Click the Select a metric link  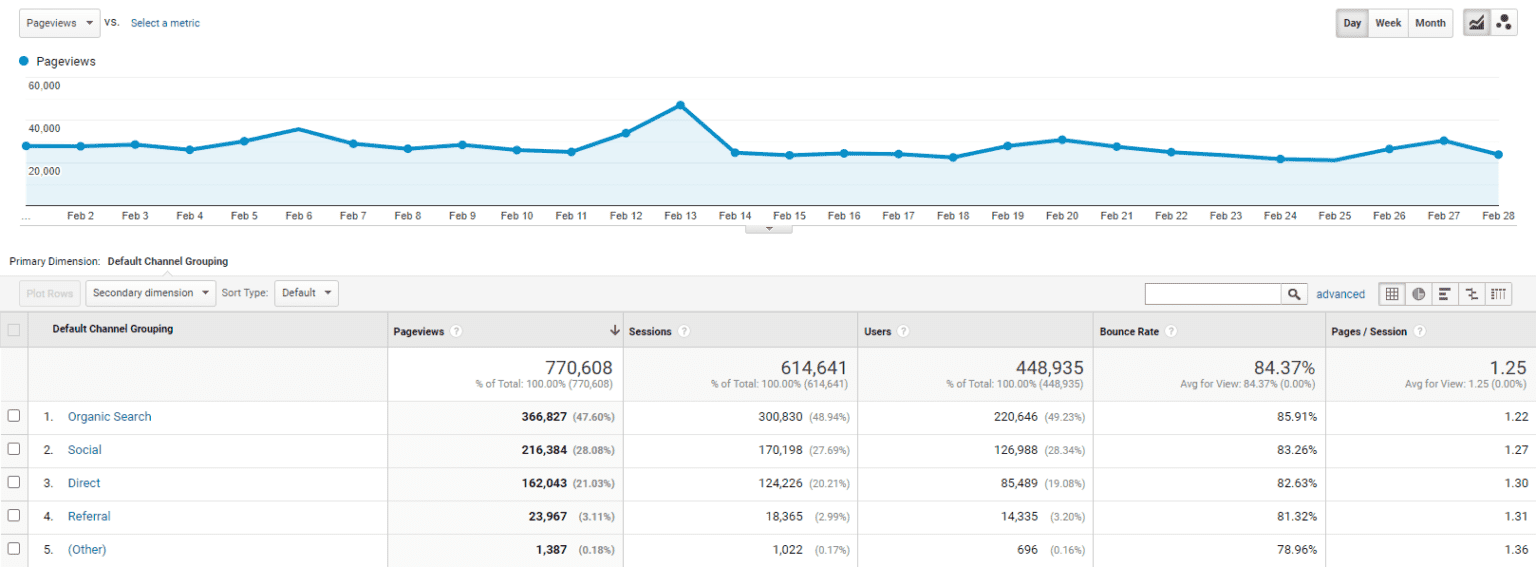coord(165,23)
